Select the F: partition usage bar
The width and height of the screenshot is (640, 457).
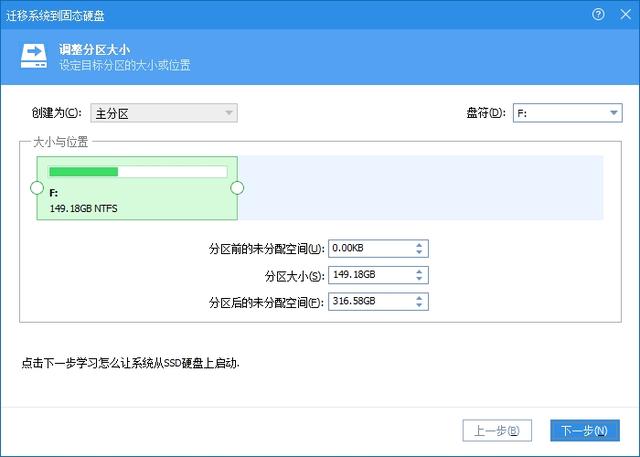(138, 172)
